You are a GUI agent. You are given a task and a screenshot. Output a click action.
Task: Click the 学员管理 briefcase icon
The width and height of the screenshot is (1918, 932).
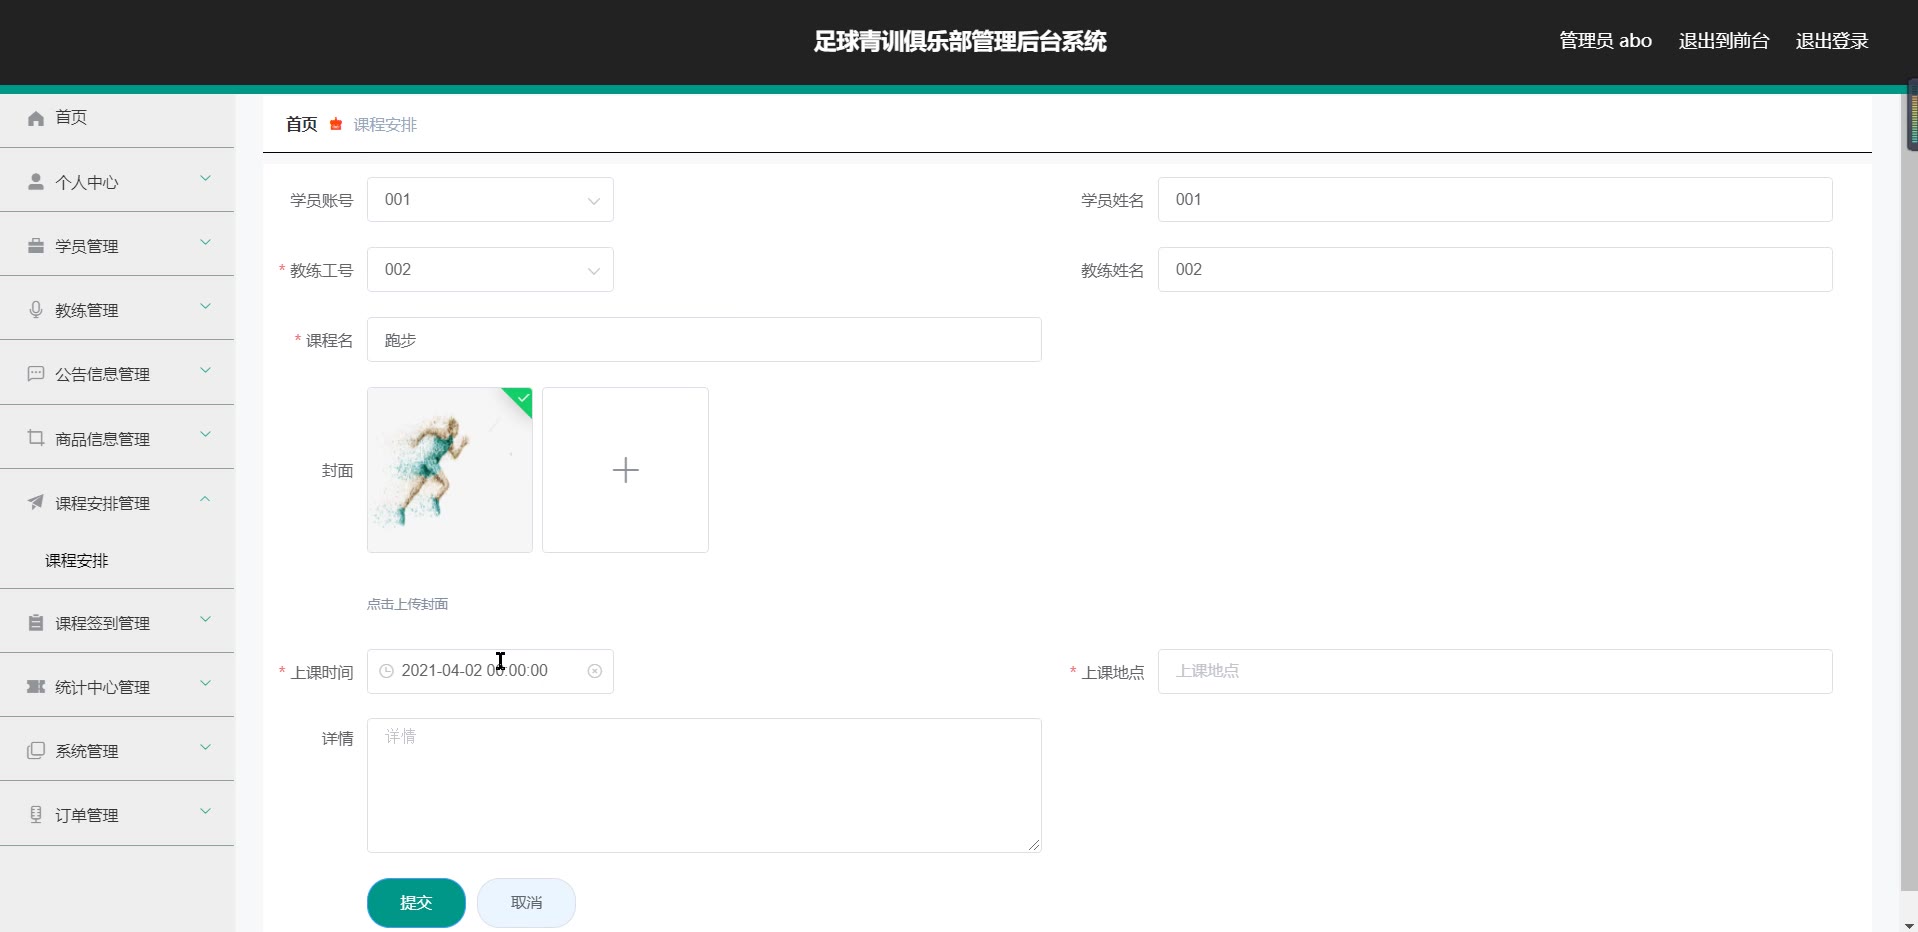(x=36, y=246)
